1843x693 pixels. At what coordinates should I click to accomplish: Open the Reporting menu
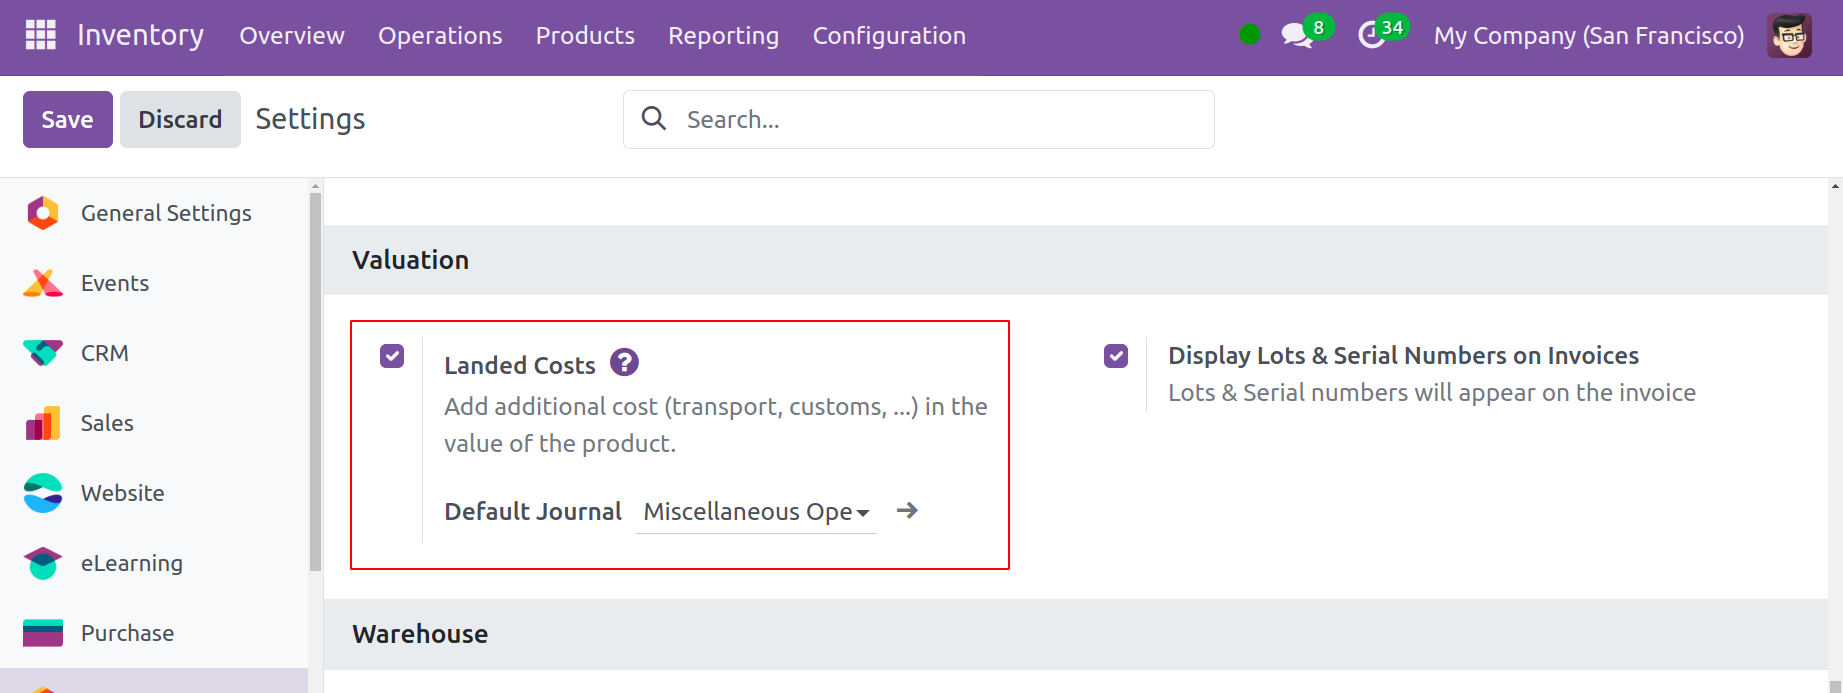(x=723, y=36)
